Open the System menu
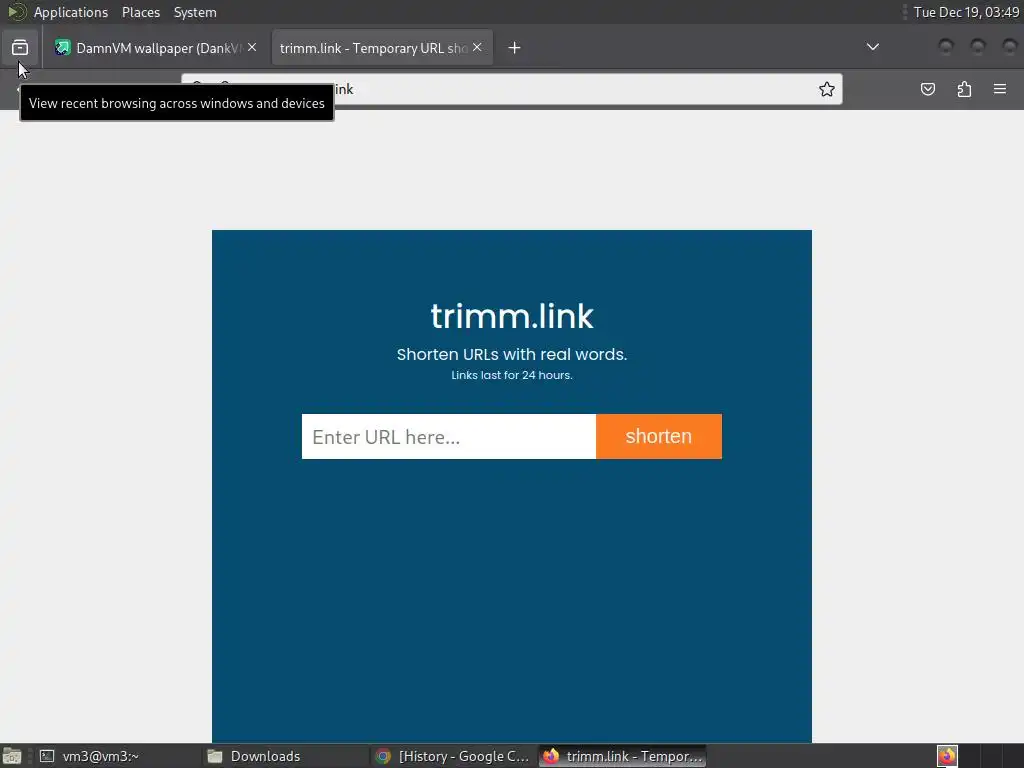The image size is (1024, 768). (195, 12)
